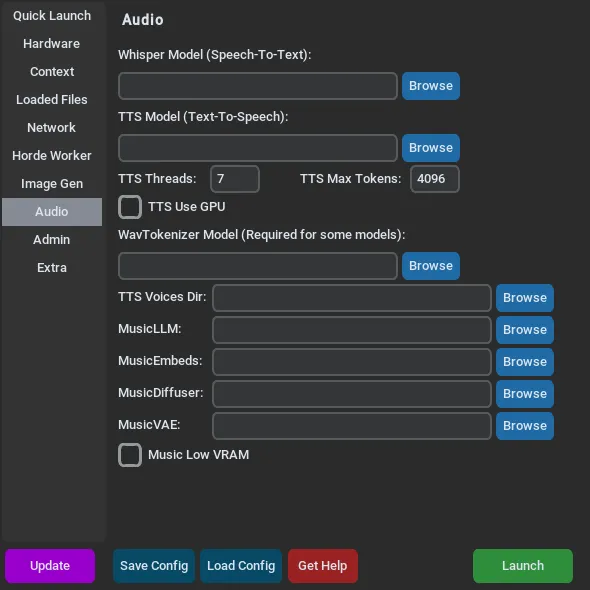
Task: Browse for a MusicVAE file
Action: [x=525, y=426]
